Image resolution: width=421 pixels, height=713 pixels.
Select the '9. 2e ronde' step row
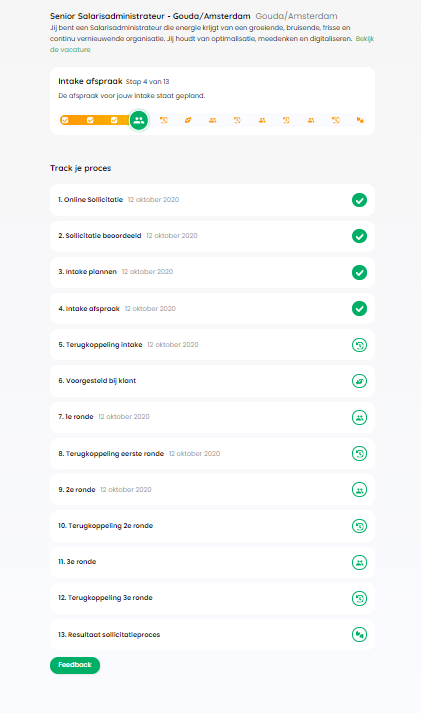click(x=212, y=490)
